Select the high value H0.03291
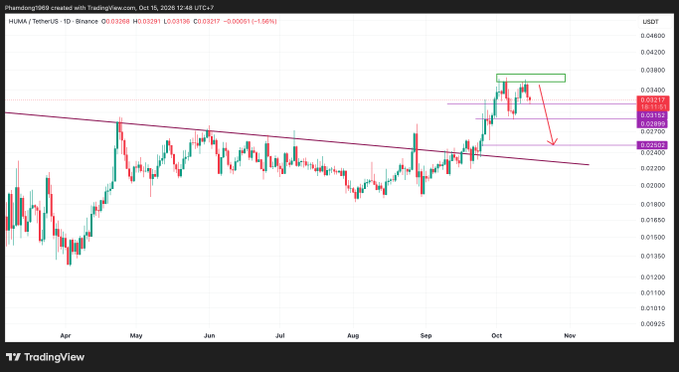This screenshot has height=372, width=679. point(146,21)
